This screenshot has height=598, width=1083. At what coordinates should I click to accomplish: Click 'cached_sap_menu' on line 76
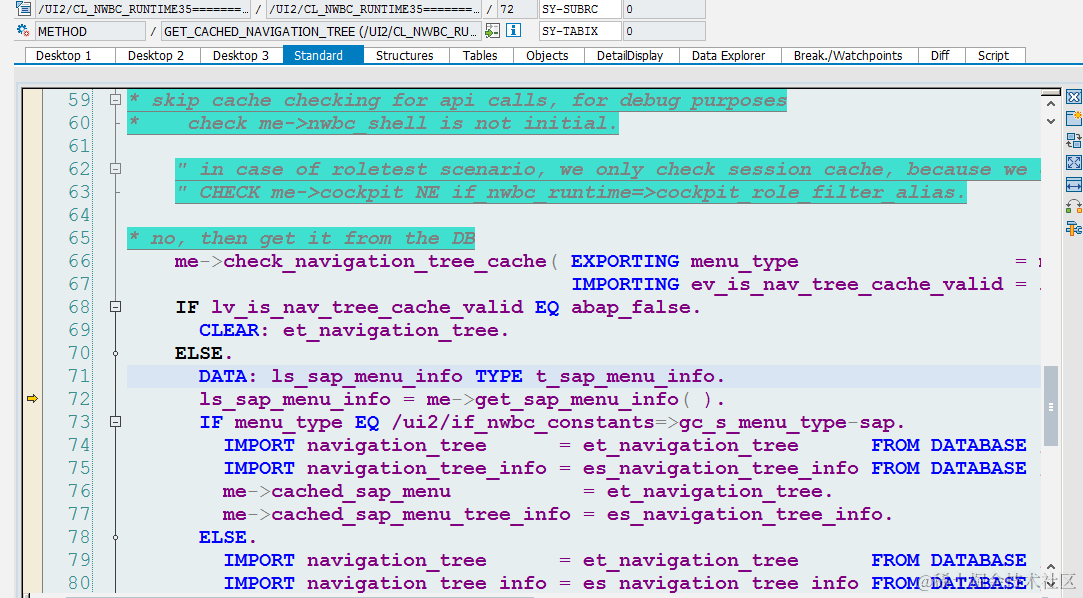(x=361, y=491)
